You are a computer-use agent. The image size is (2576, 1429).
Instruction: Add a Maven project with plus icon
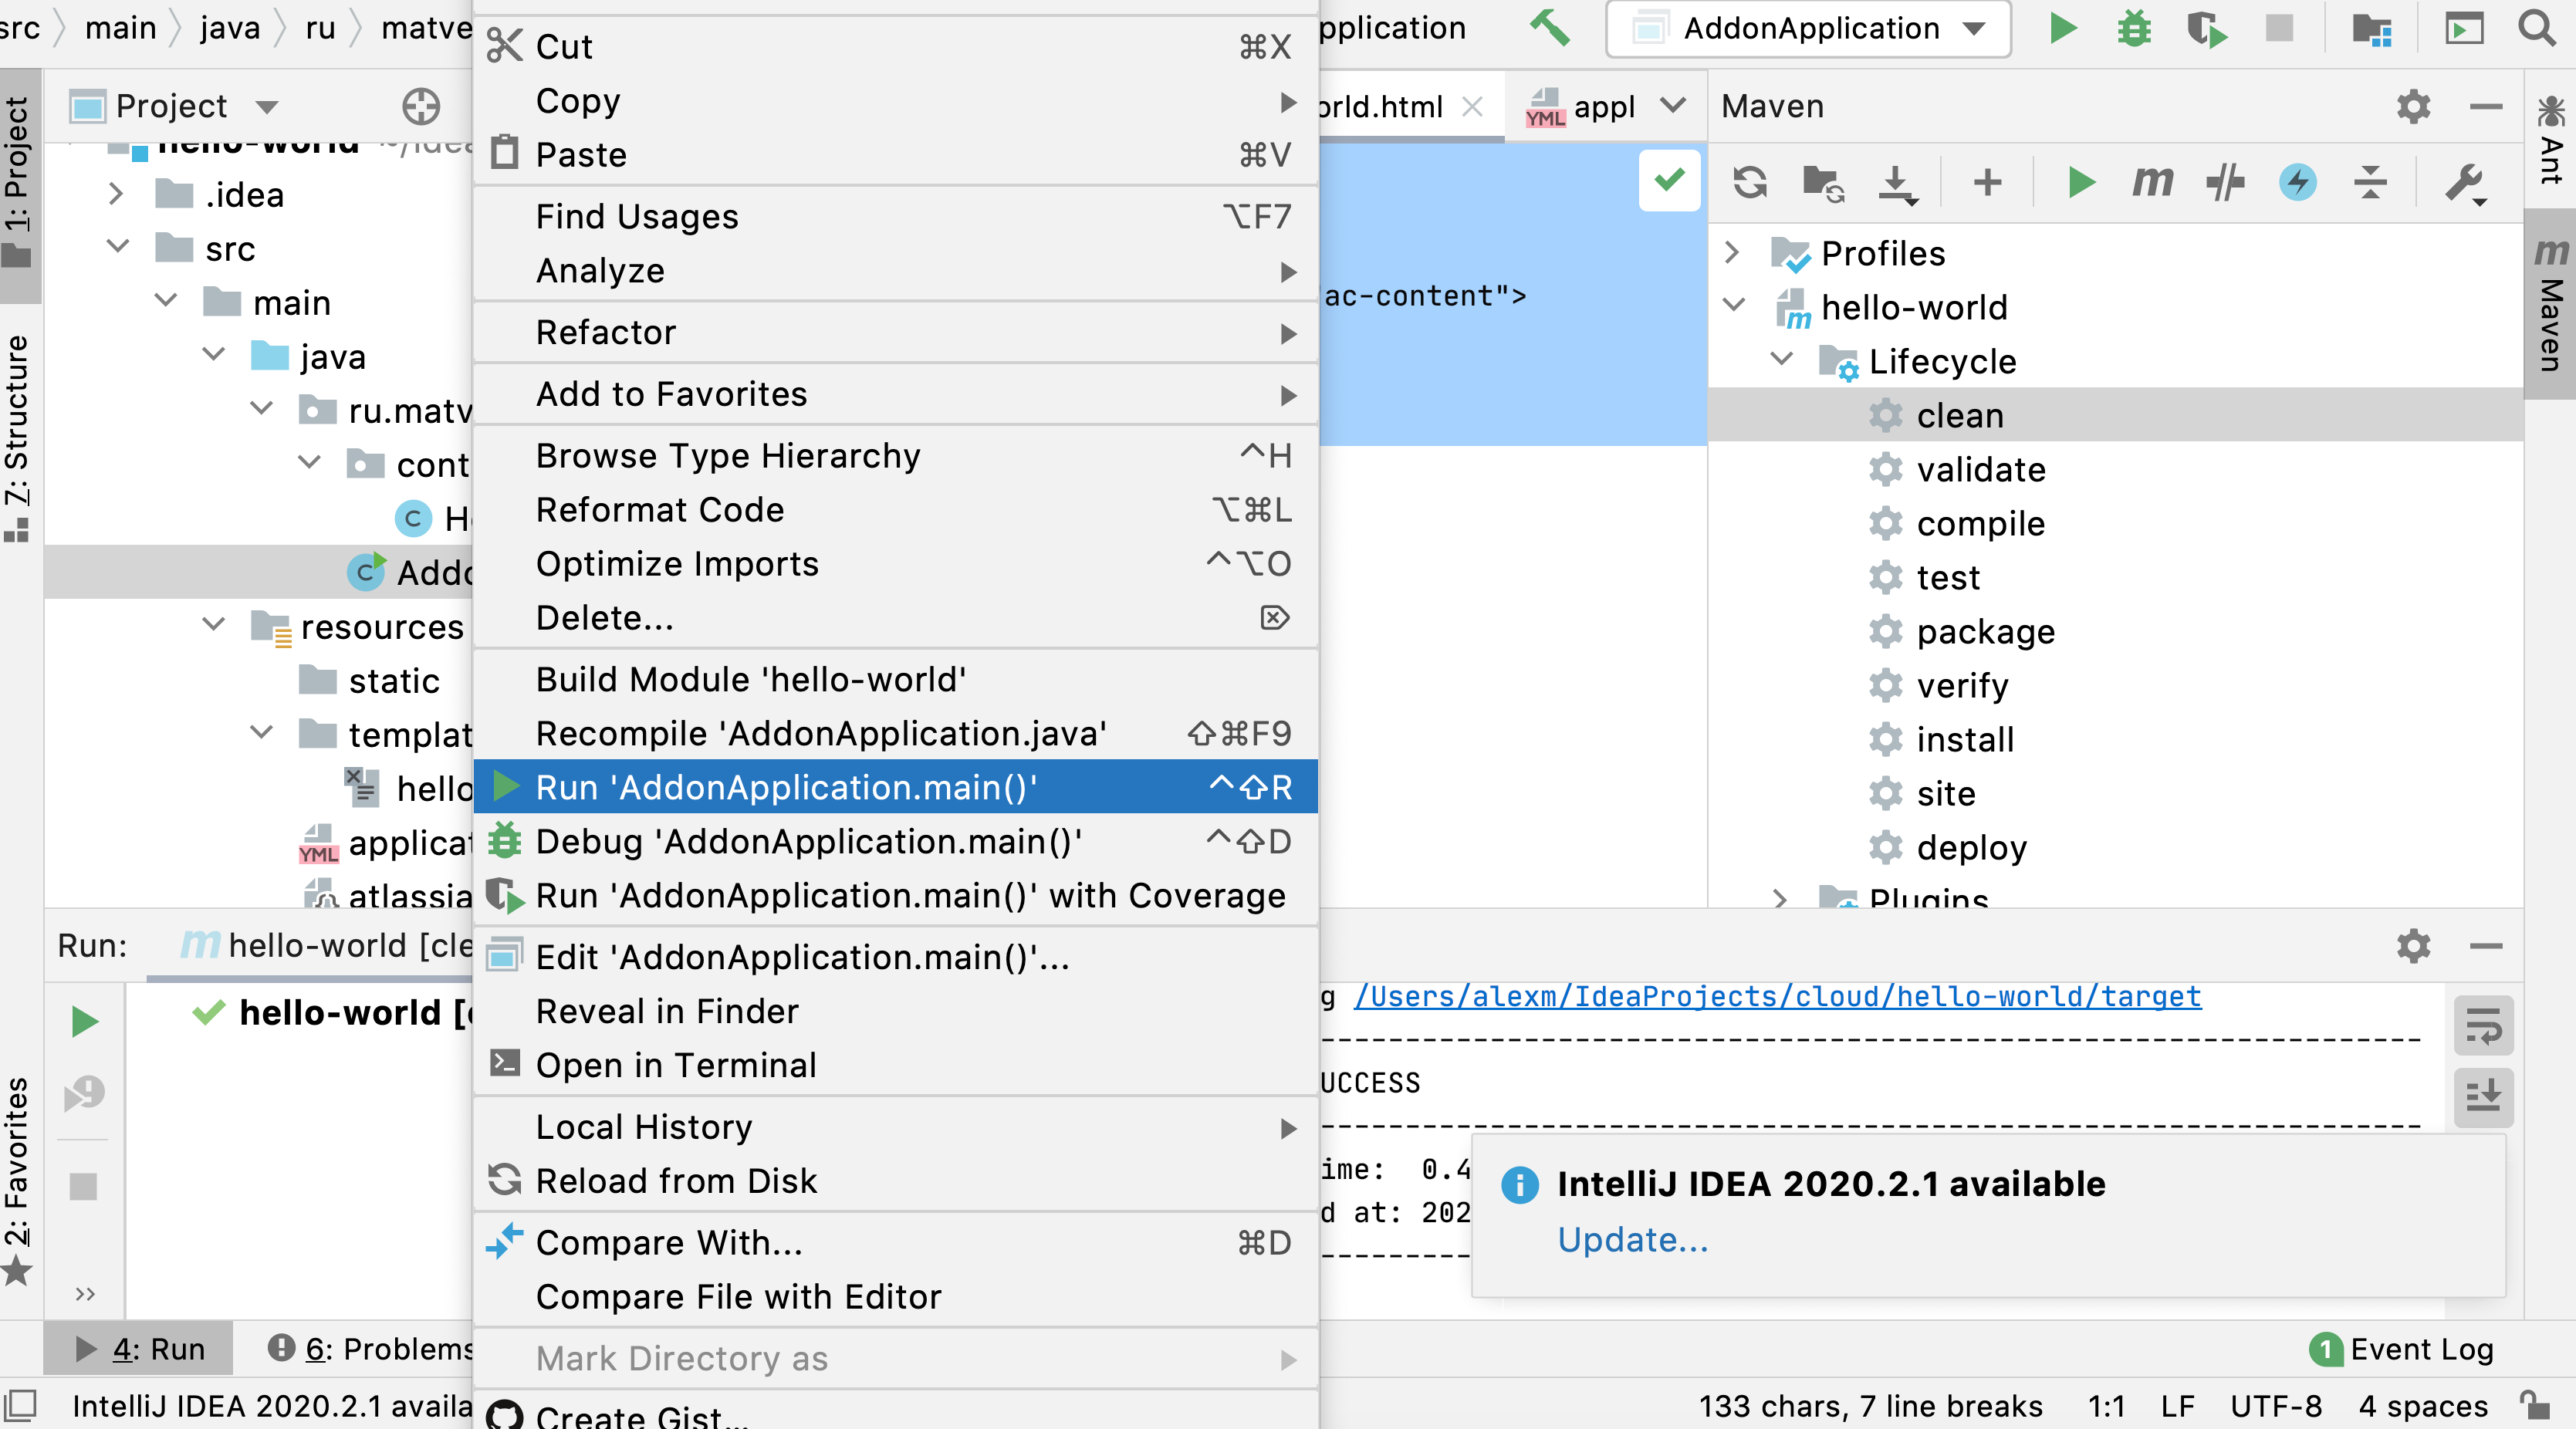1988,182
